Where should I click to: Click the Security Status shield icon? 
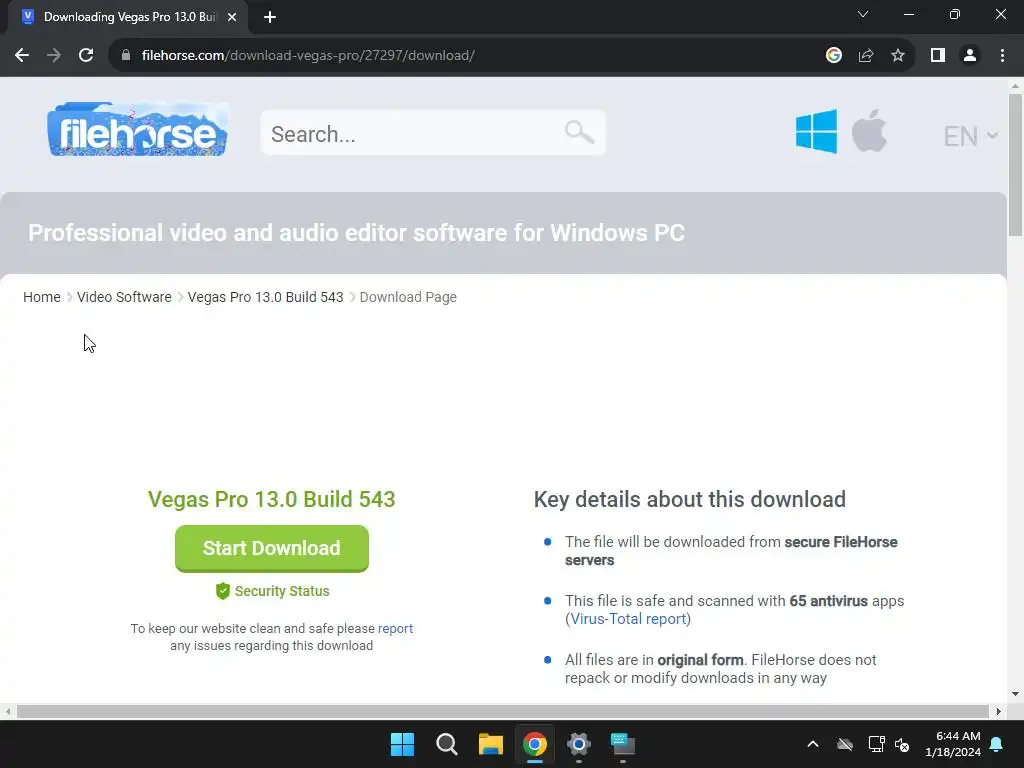coord(223,591)
